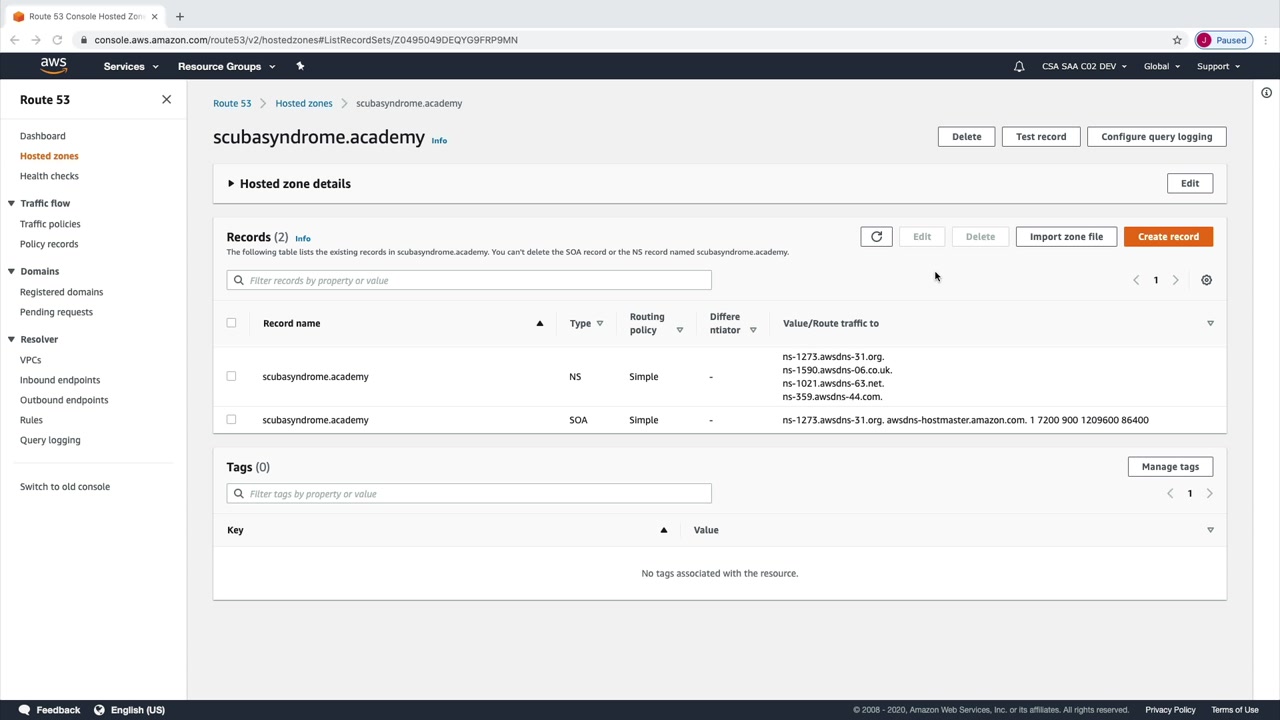The width and height of the screenshot is (1280, 720).
Task: Close the Route 53 Console browser tab
Action: coord(154,16)
